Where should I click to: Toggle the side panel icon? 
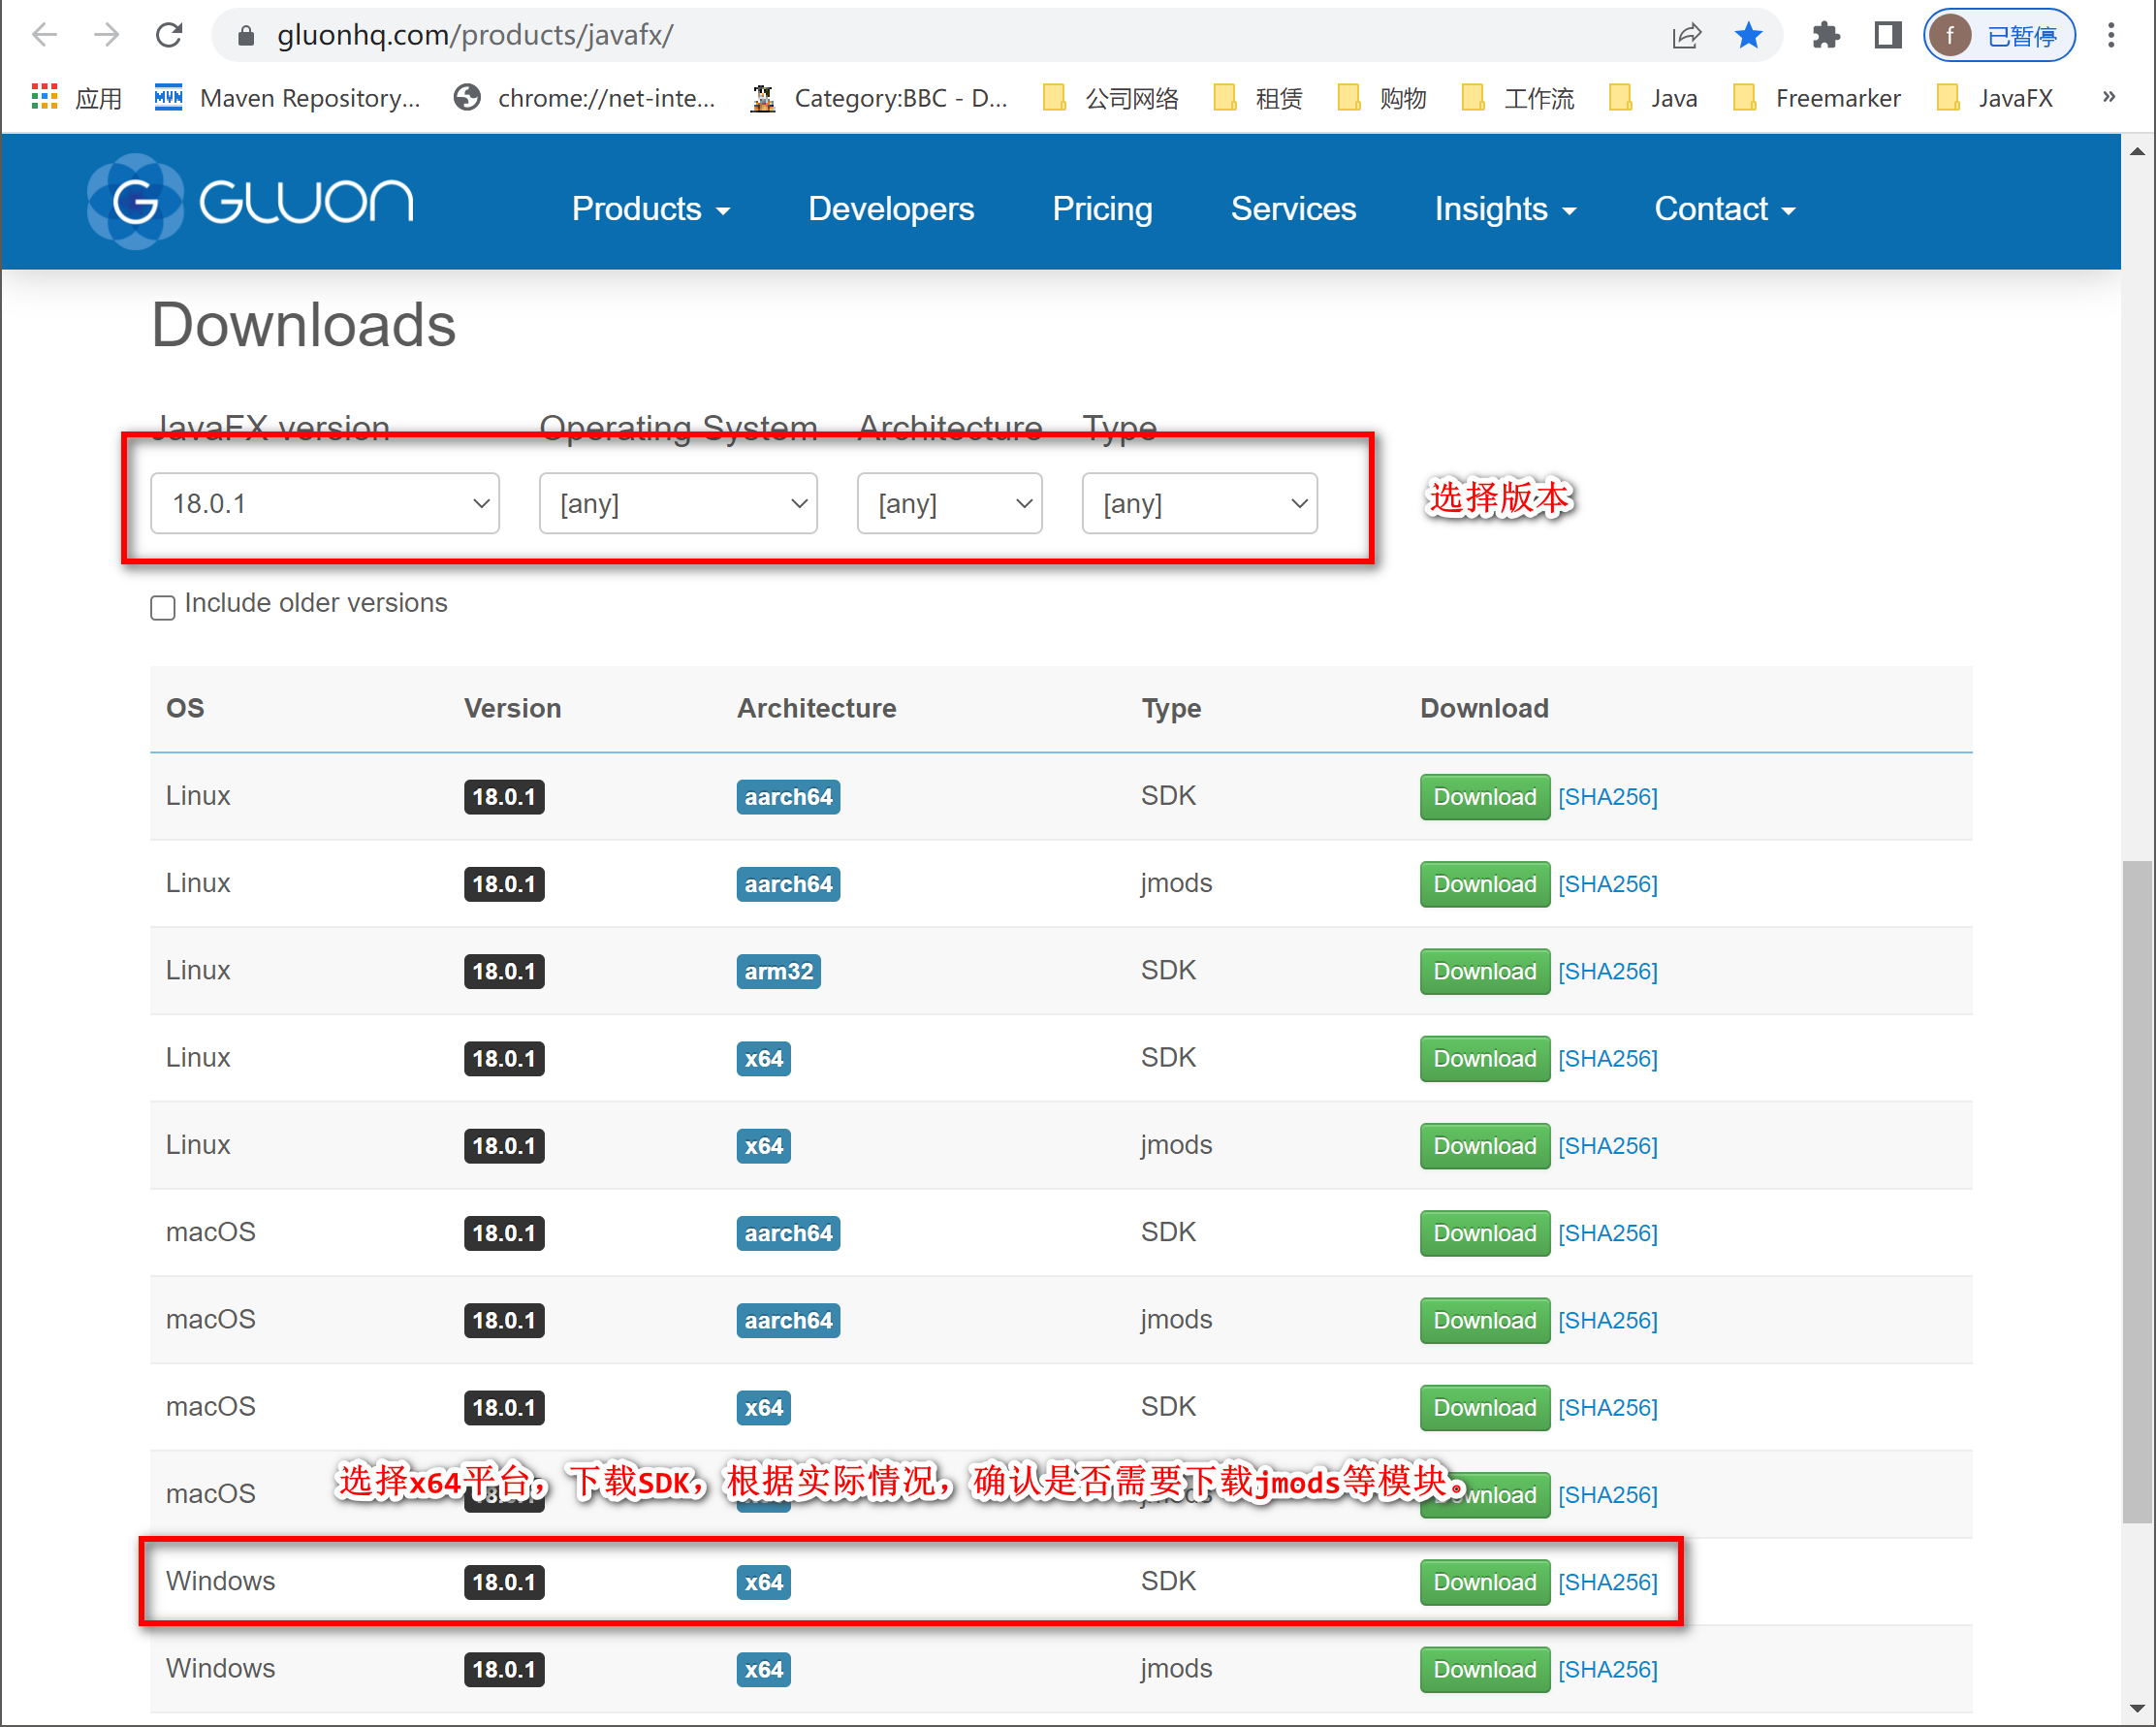pyautogui.click(x=1887, y=36)
